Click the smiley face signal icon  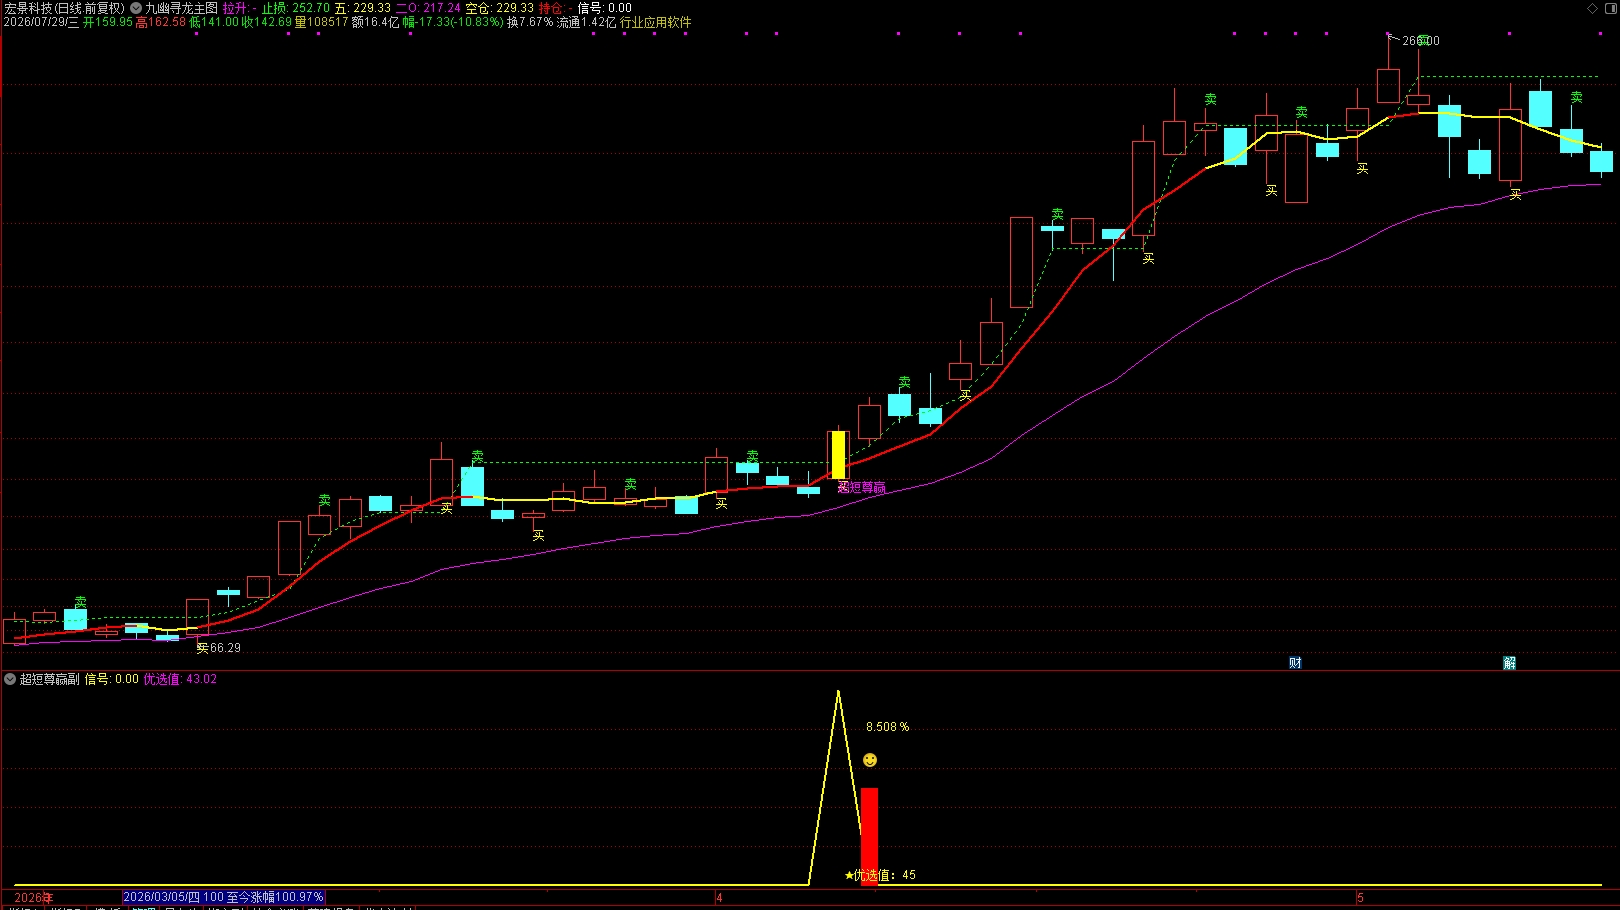870,760
